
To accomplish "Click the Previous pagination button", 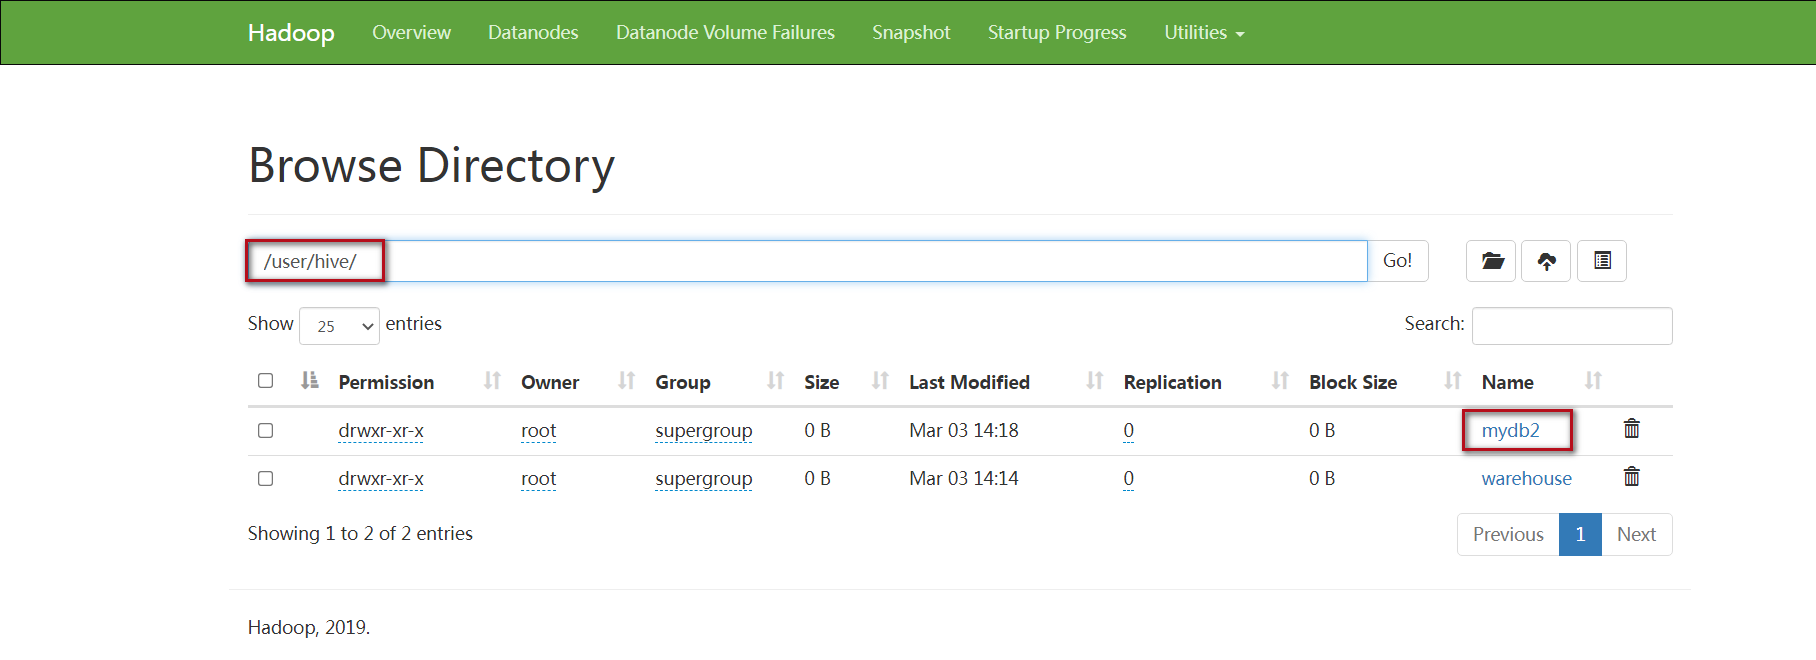I will pos(1508,534).
